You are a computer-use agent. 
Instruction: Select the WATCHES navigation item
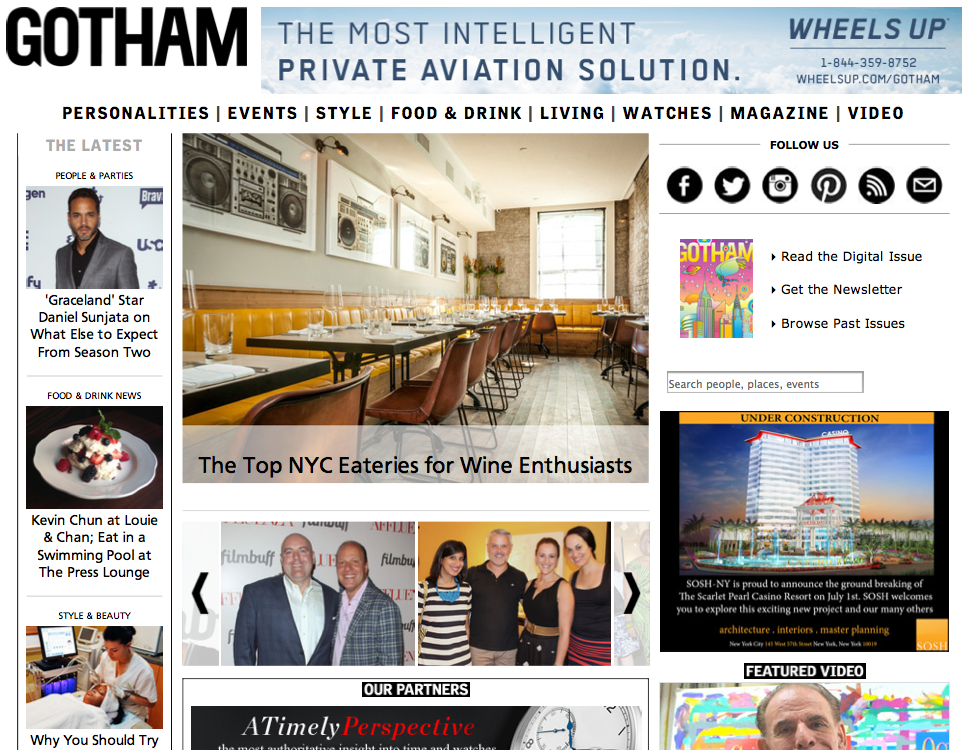(667, 113)
